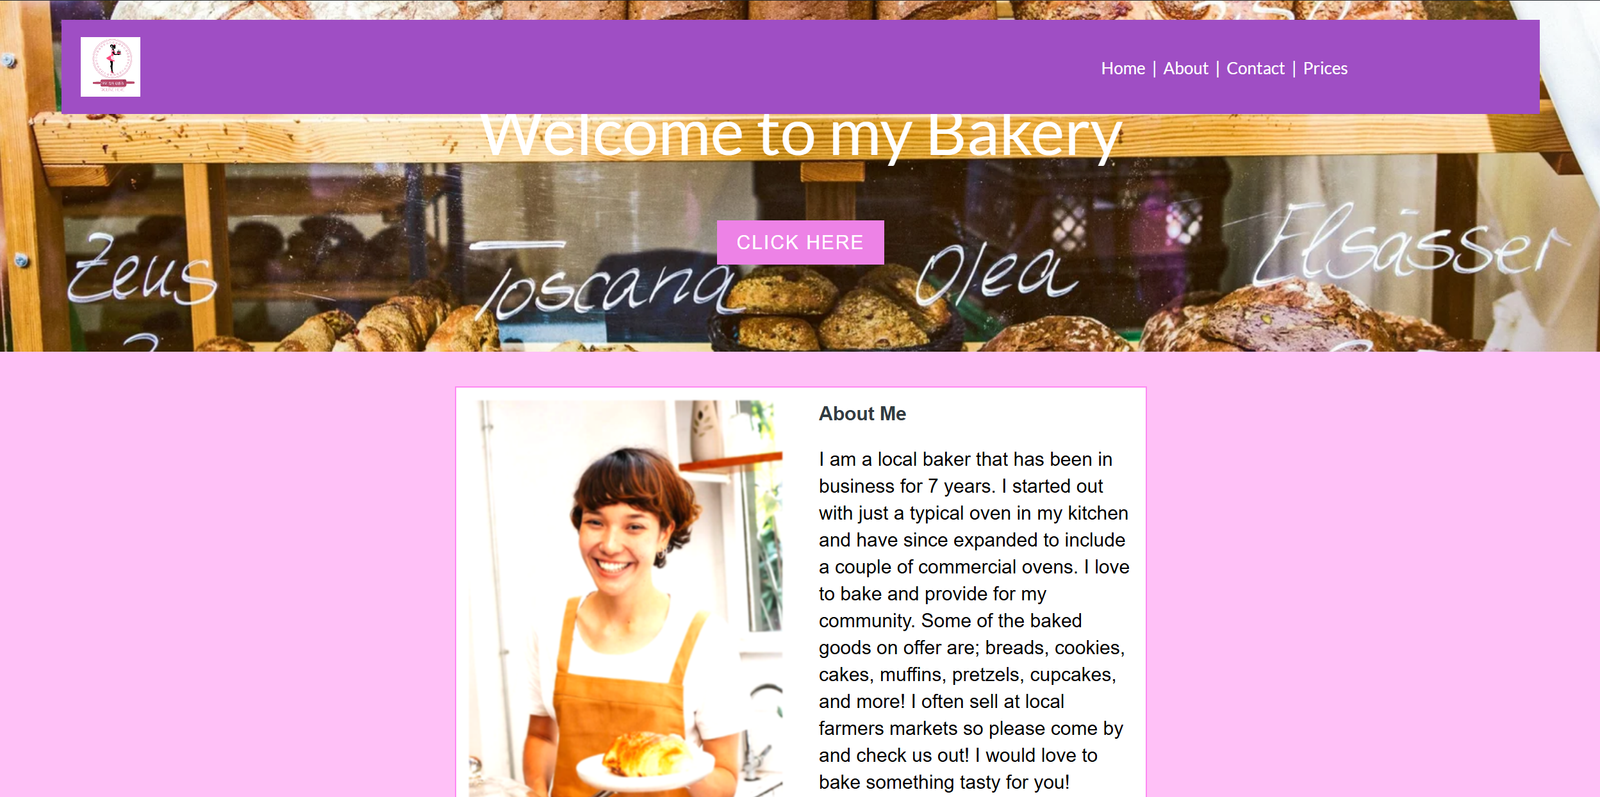Image resolution: width=1600 pixels, height=797 pixels.
Task: Open the Contact page link
Action: (1255, 68)
